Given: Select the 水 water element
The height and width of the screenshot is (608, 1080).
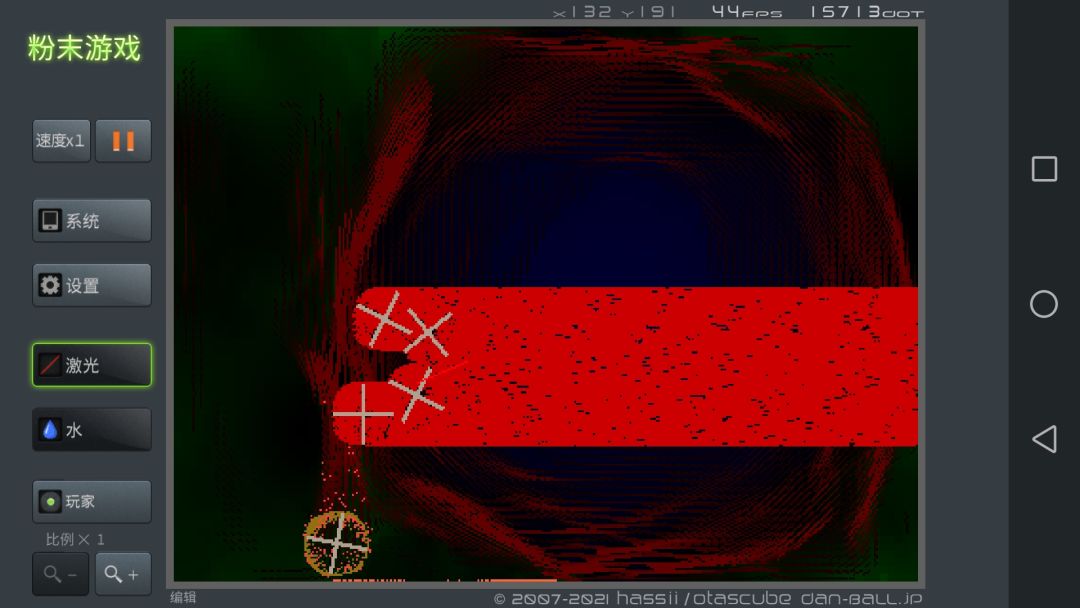Looking at the screenshot, I should click(92, 430).
